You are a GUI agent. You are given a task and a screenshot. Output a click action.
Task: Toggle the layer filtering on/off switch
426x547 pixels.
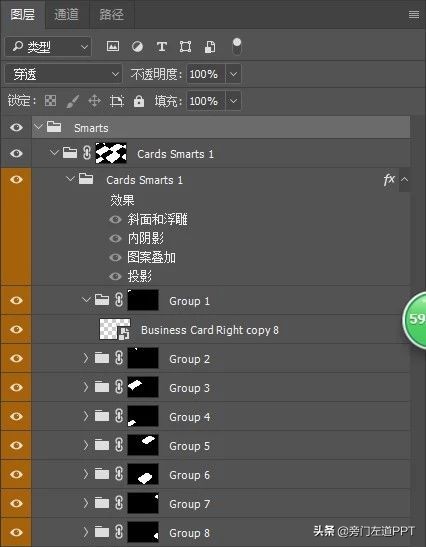(237, 46)
